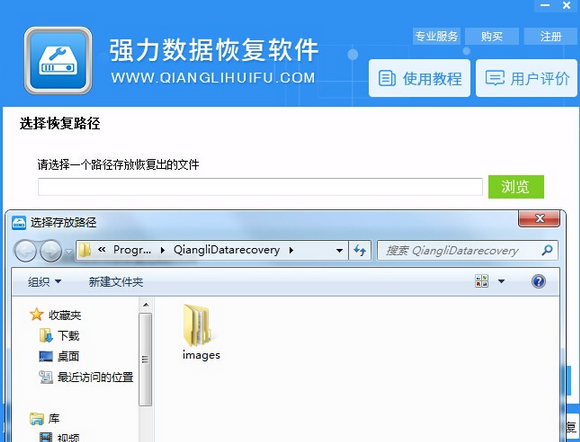Screen dimensions: 580x442
Task: Click the change view icon
Action: pyautogui.click(x=482, y=281)
